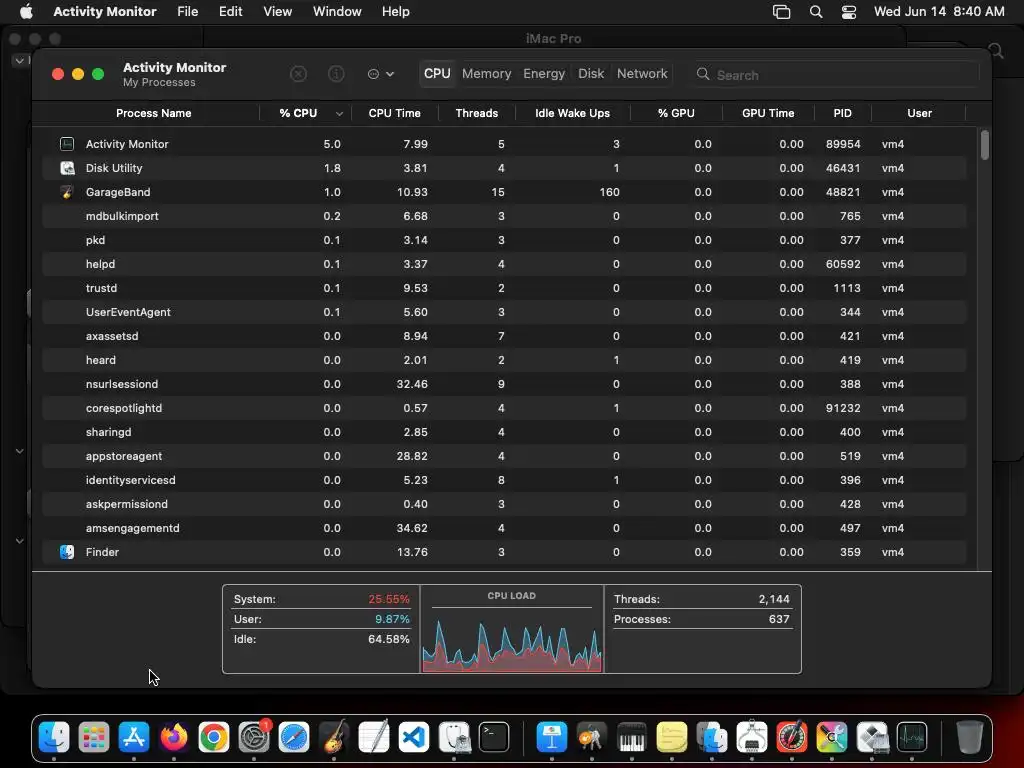1024x768 pixels.
Task: Open Terminal from the Dock
Action: [x=494, y=738]
